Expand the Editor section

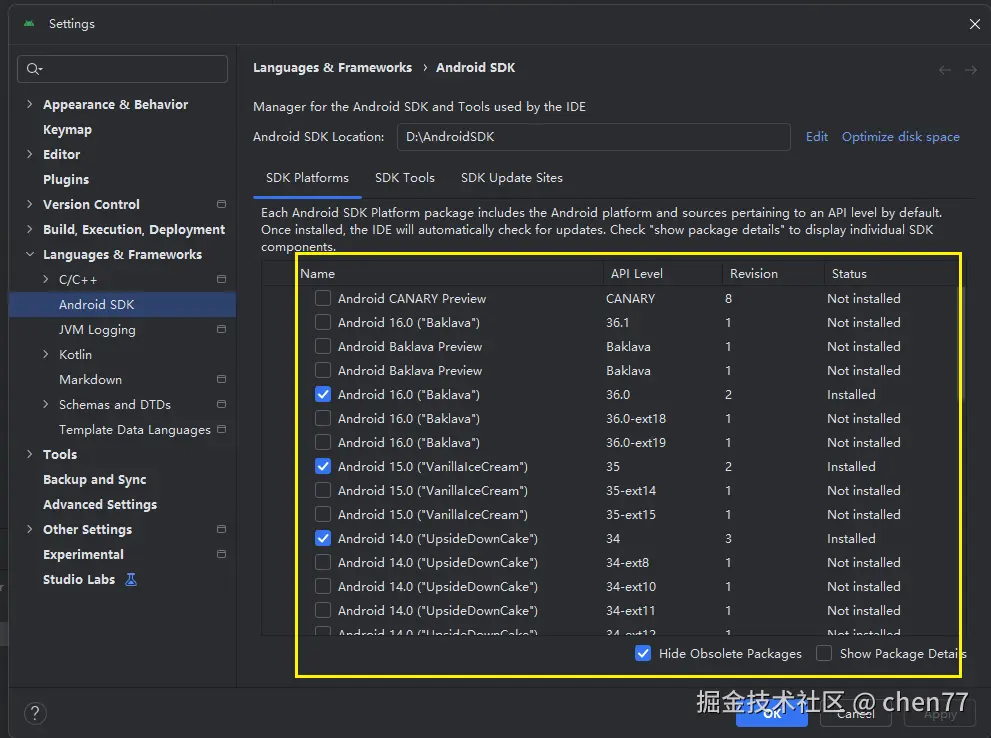(x=29, y=154)
